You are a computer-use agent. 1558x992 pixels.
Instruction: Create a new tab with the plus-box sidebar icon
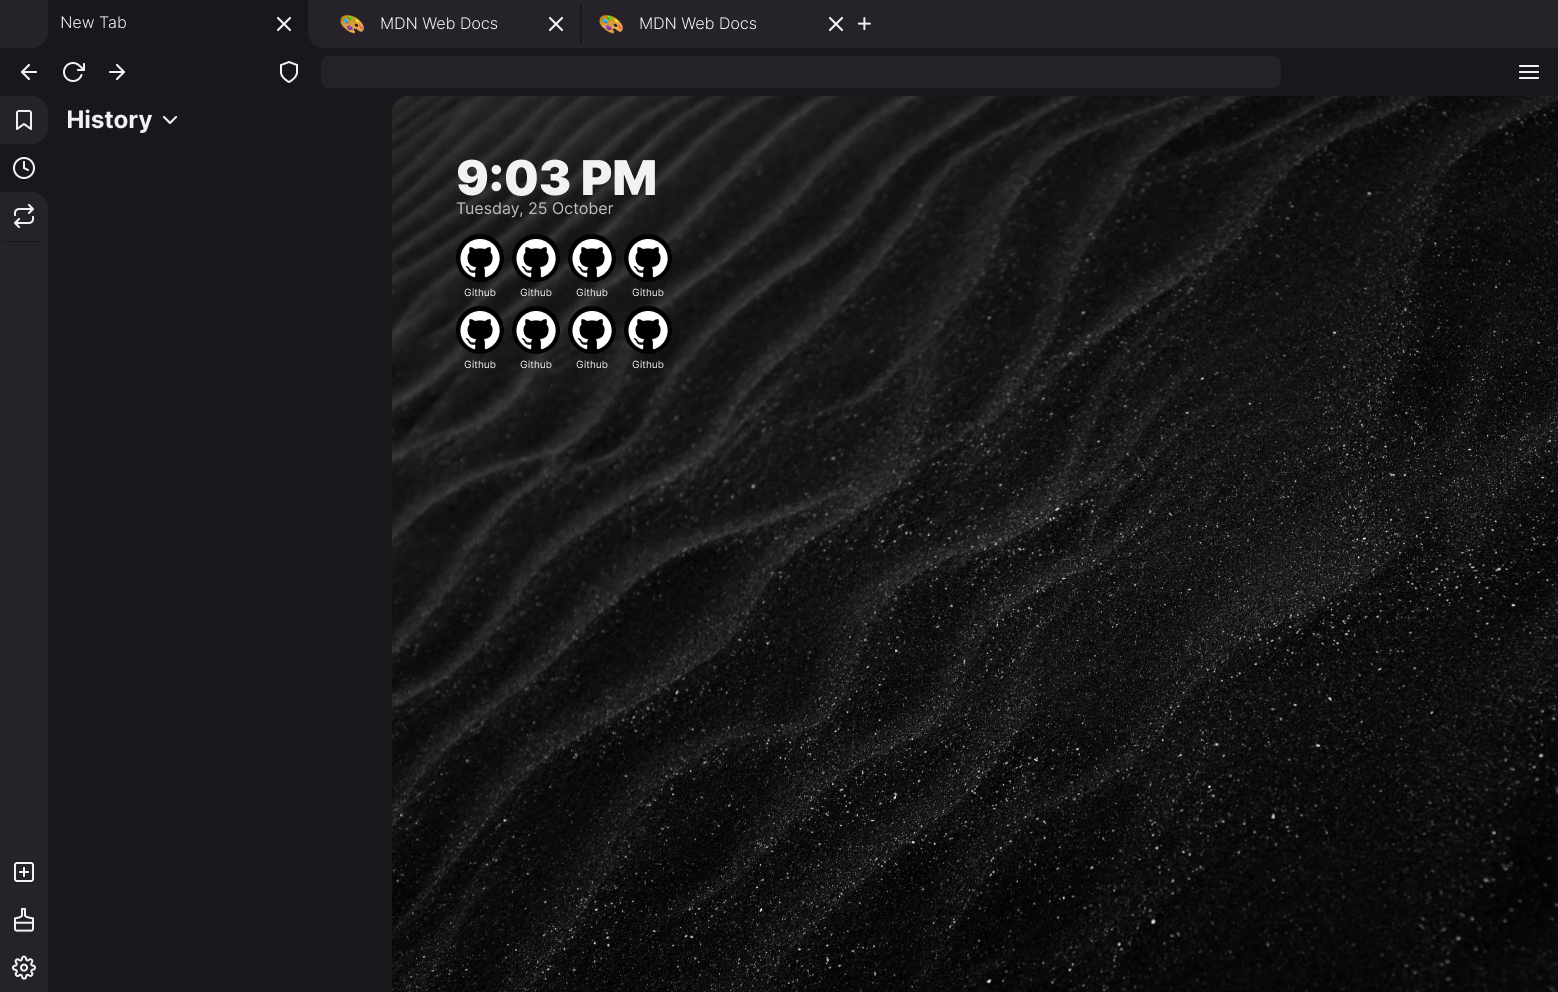[23, 872]
